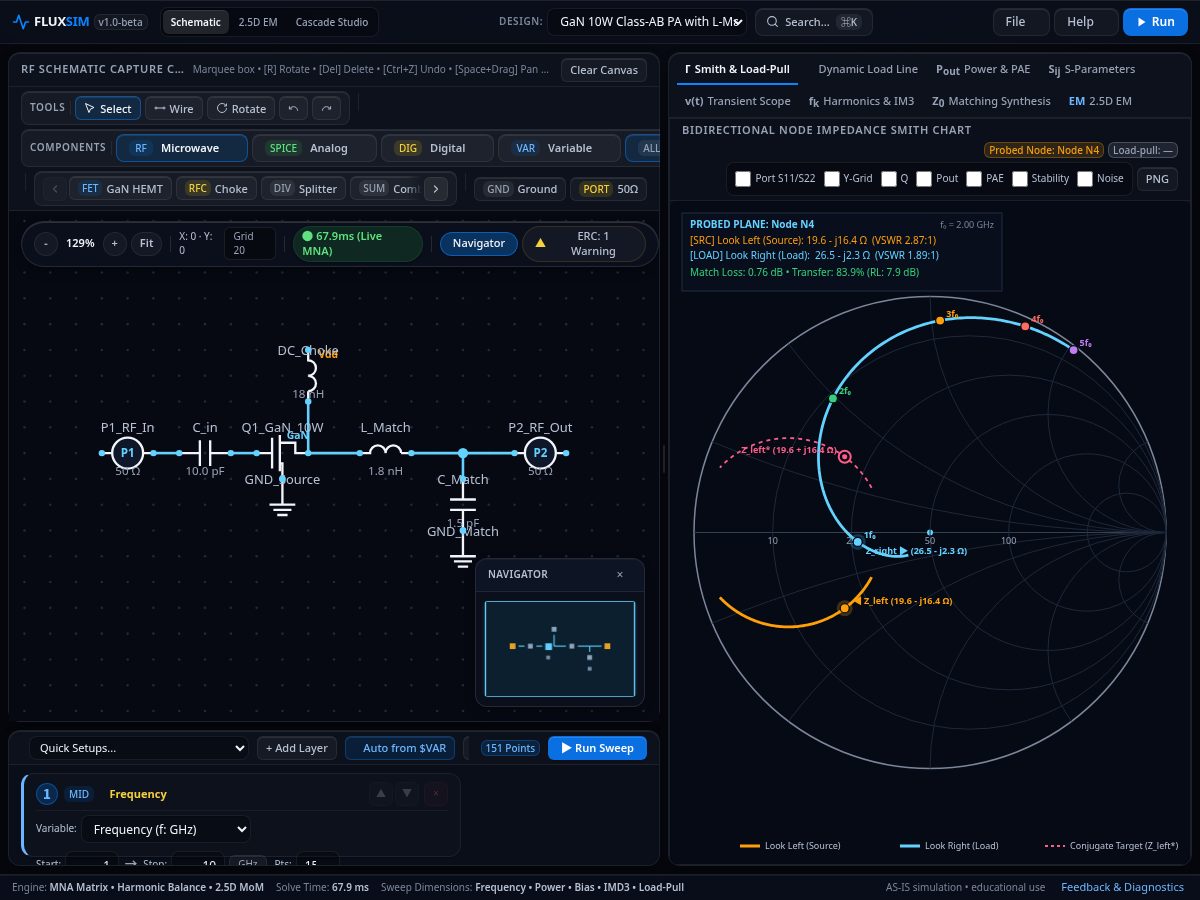Open the File menu
The image size is (1200, 900).
point(1021,22)
